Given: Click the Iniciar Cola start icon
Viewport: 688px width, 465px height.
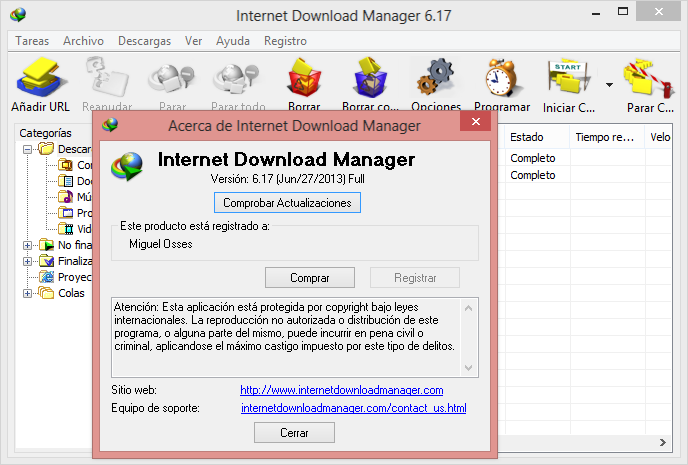Looking at the screenshot, I should 569,77.
